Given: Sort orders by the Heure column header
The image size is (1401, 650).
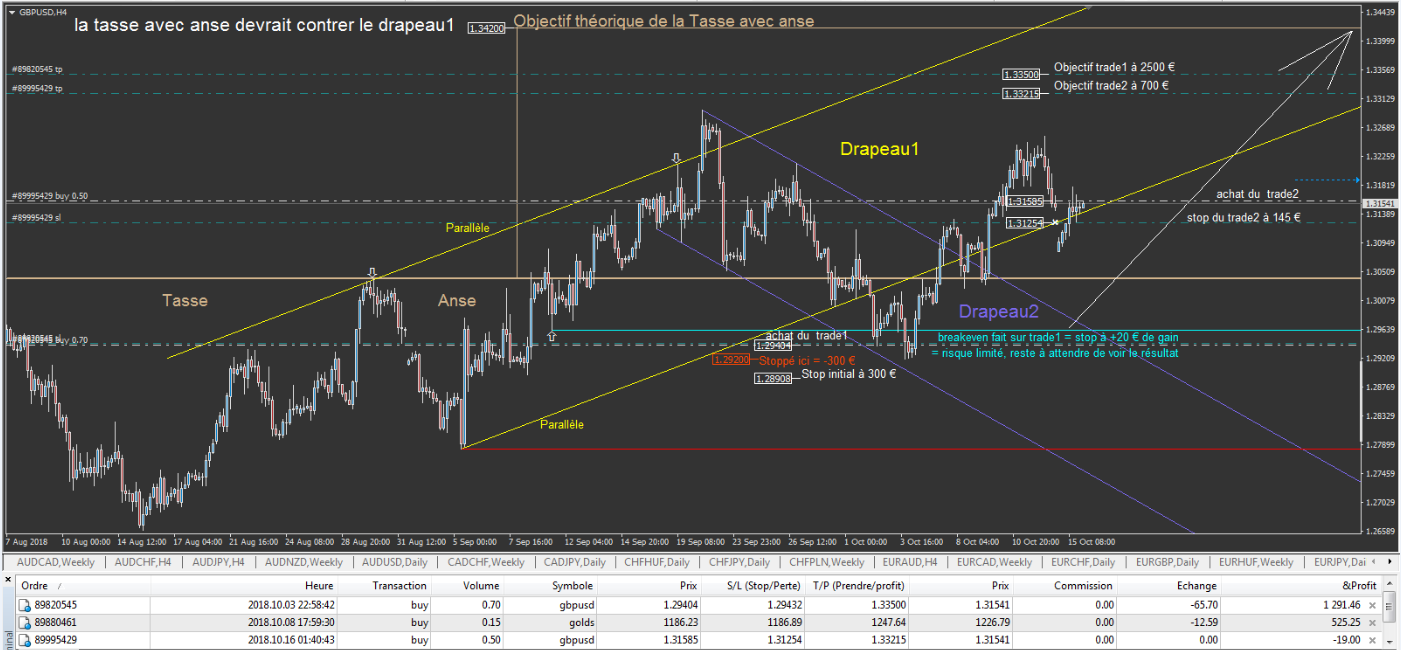Looking at the screenshot, I should [x=320, y=586].
